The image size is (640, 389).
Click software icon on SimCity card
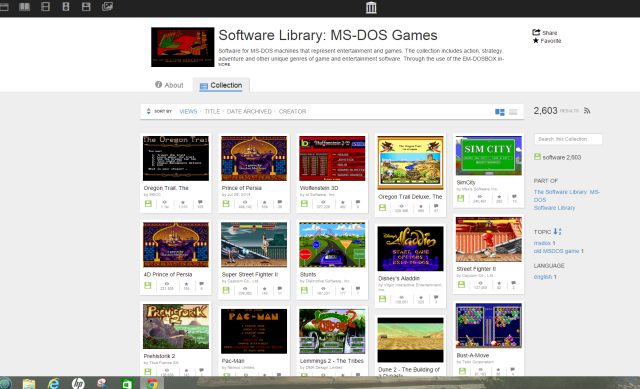click(x=461, y=198)
